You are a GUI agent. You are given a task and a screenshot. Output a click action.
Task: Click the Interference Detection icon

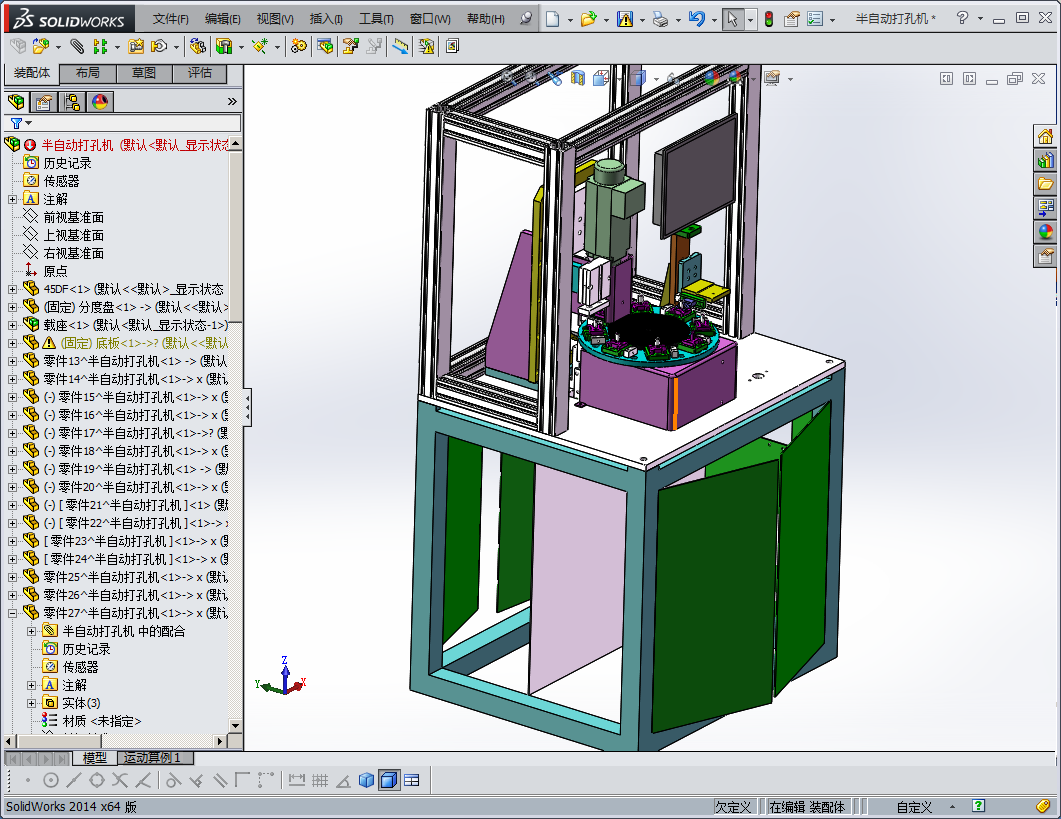tap(426, 46)
